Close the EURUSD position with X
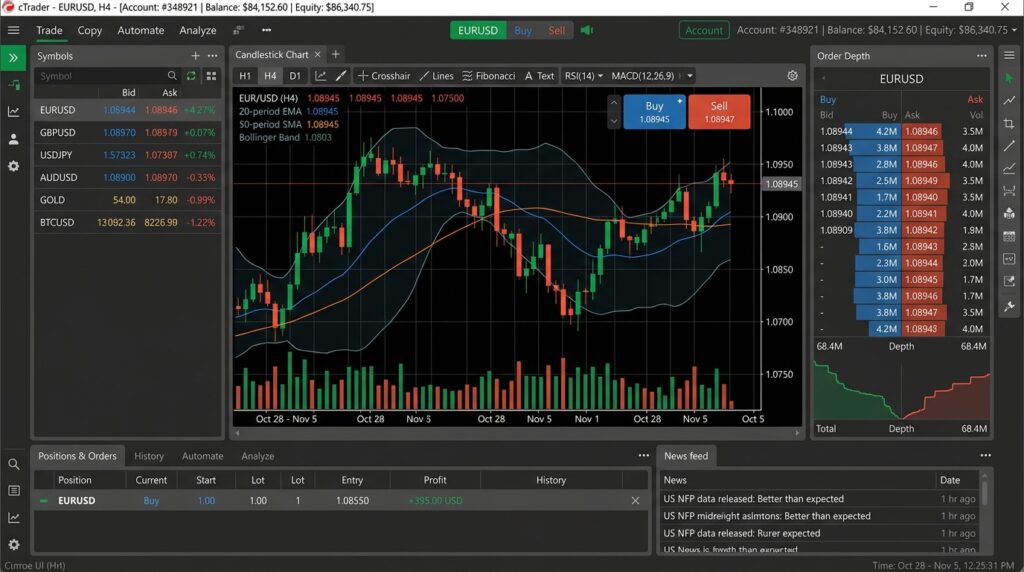This screenshot has height=572, width=1024. (635, 501)
